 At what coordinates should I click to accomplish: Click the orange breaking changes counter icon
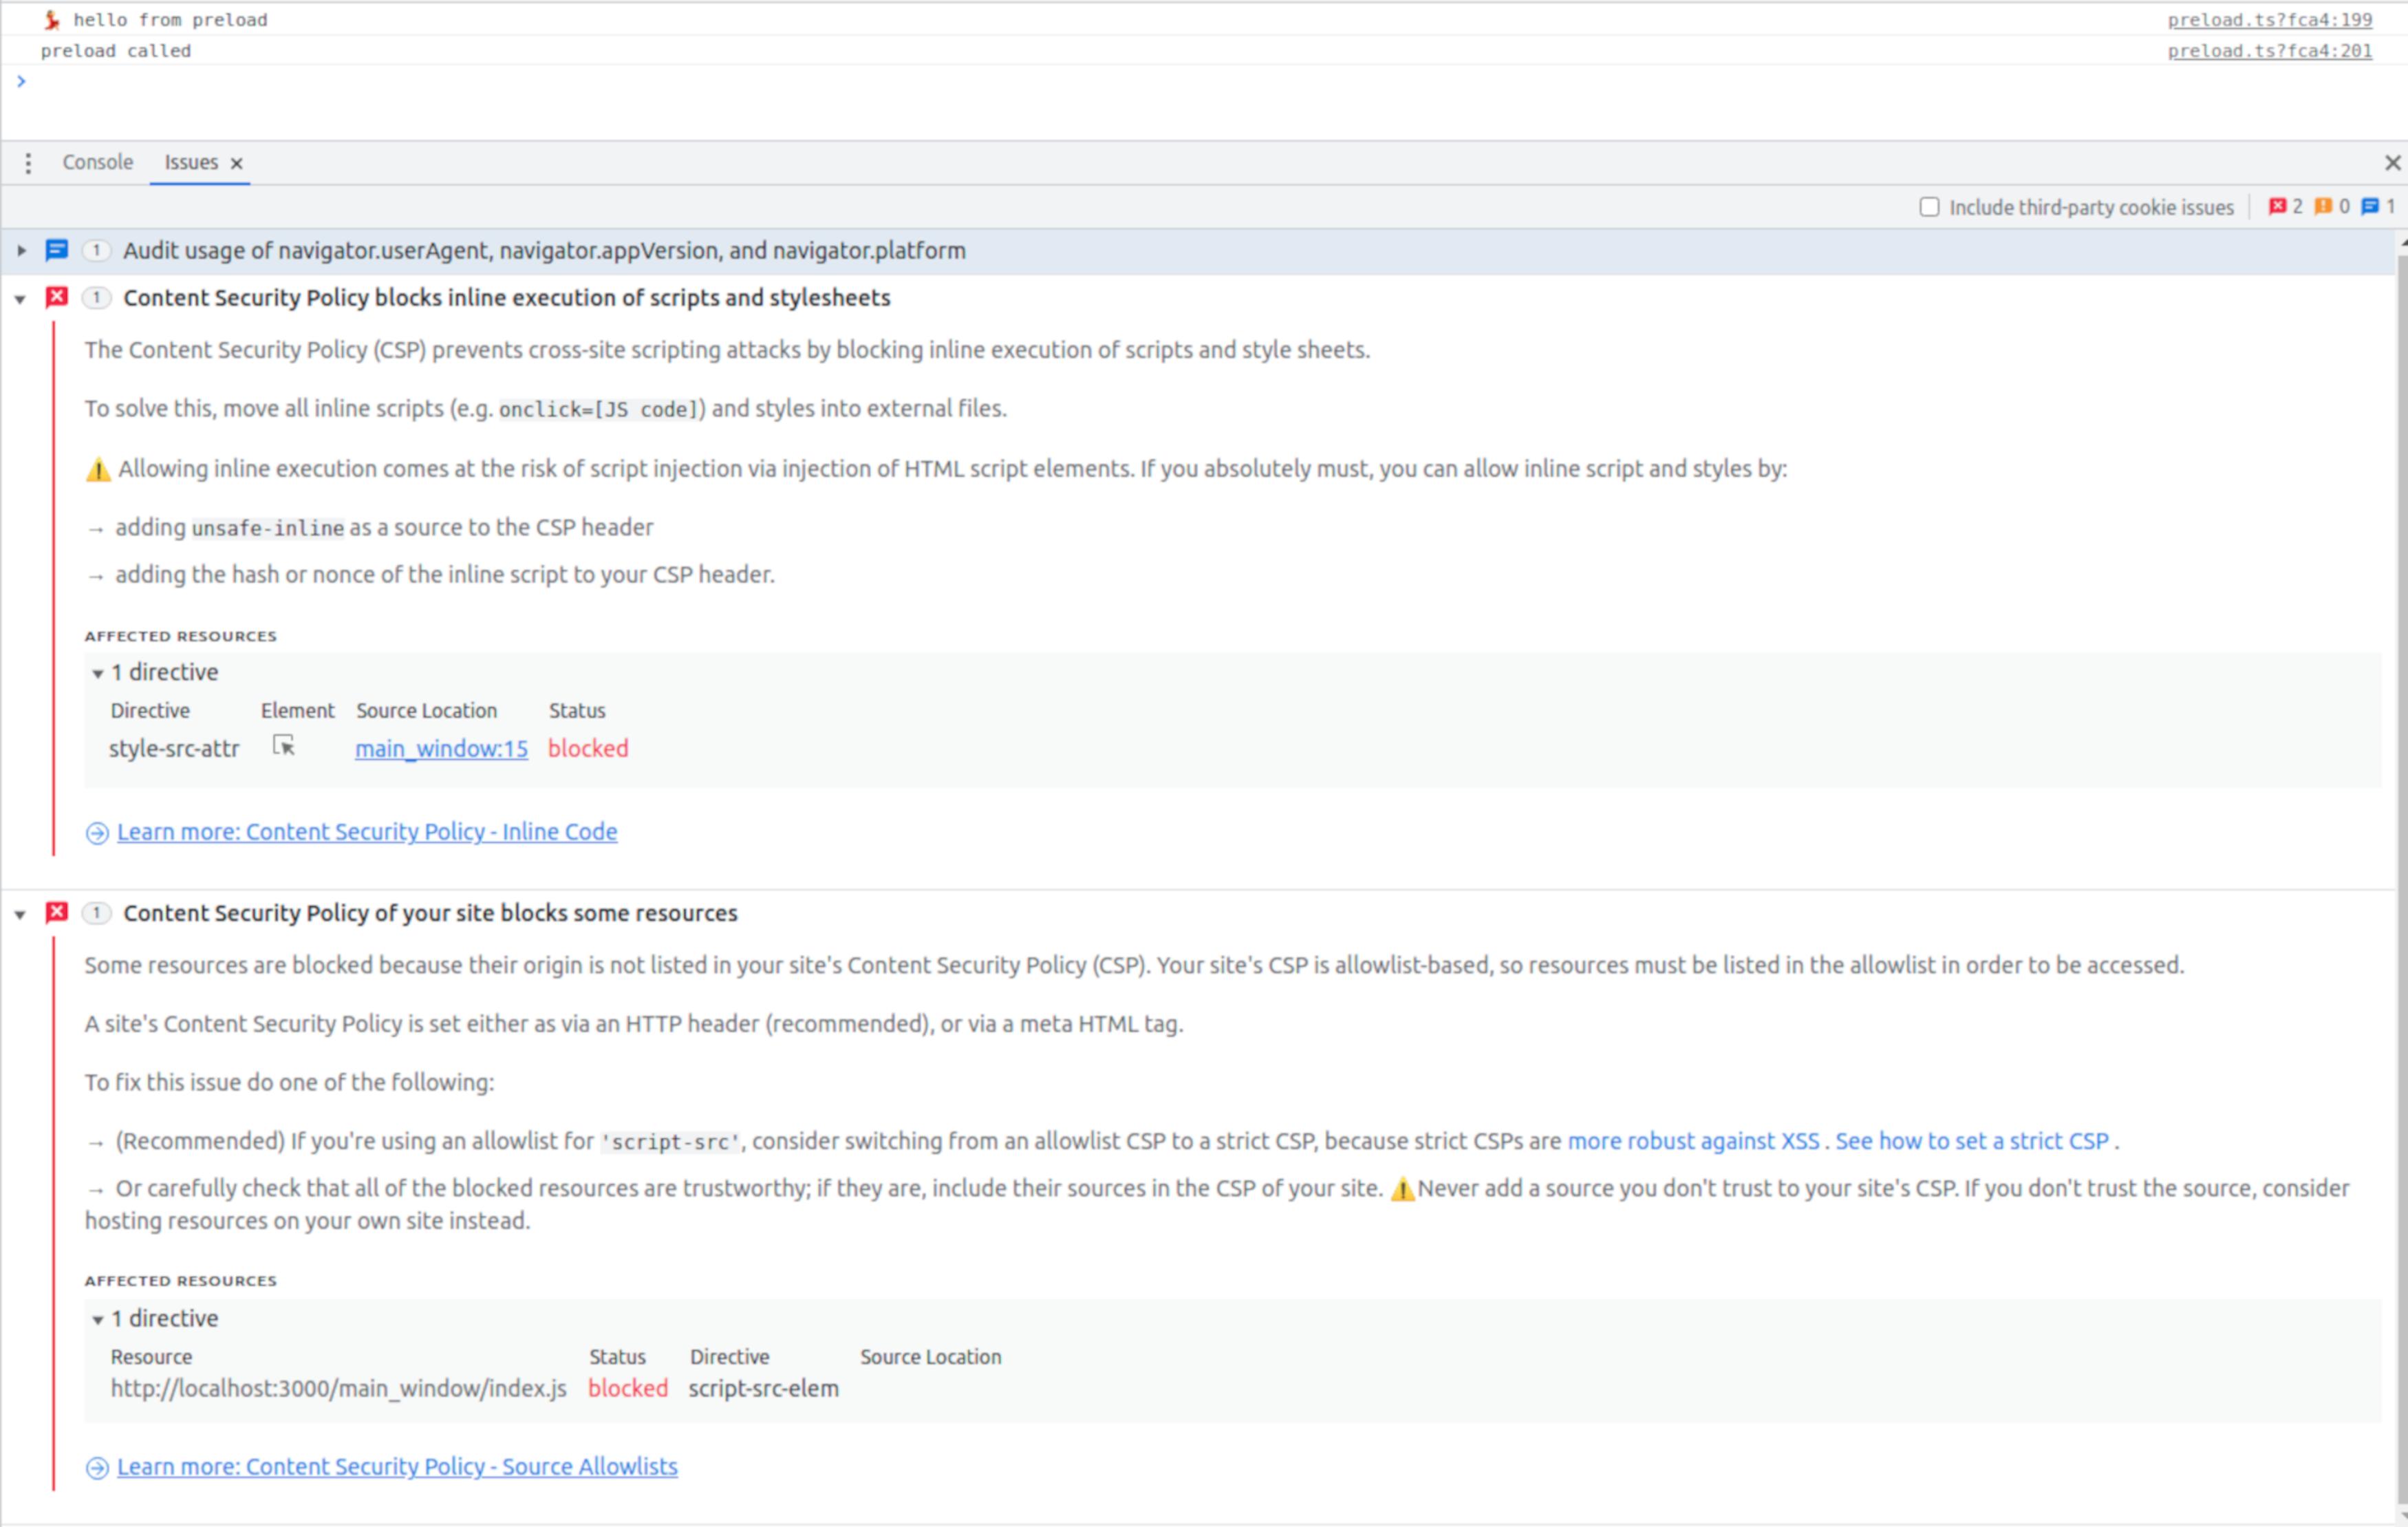pos(2323,207)
